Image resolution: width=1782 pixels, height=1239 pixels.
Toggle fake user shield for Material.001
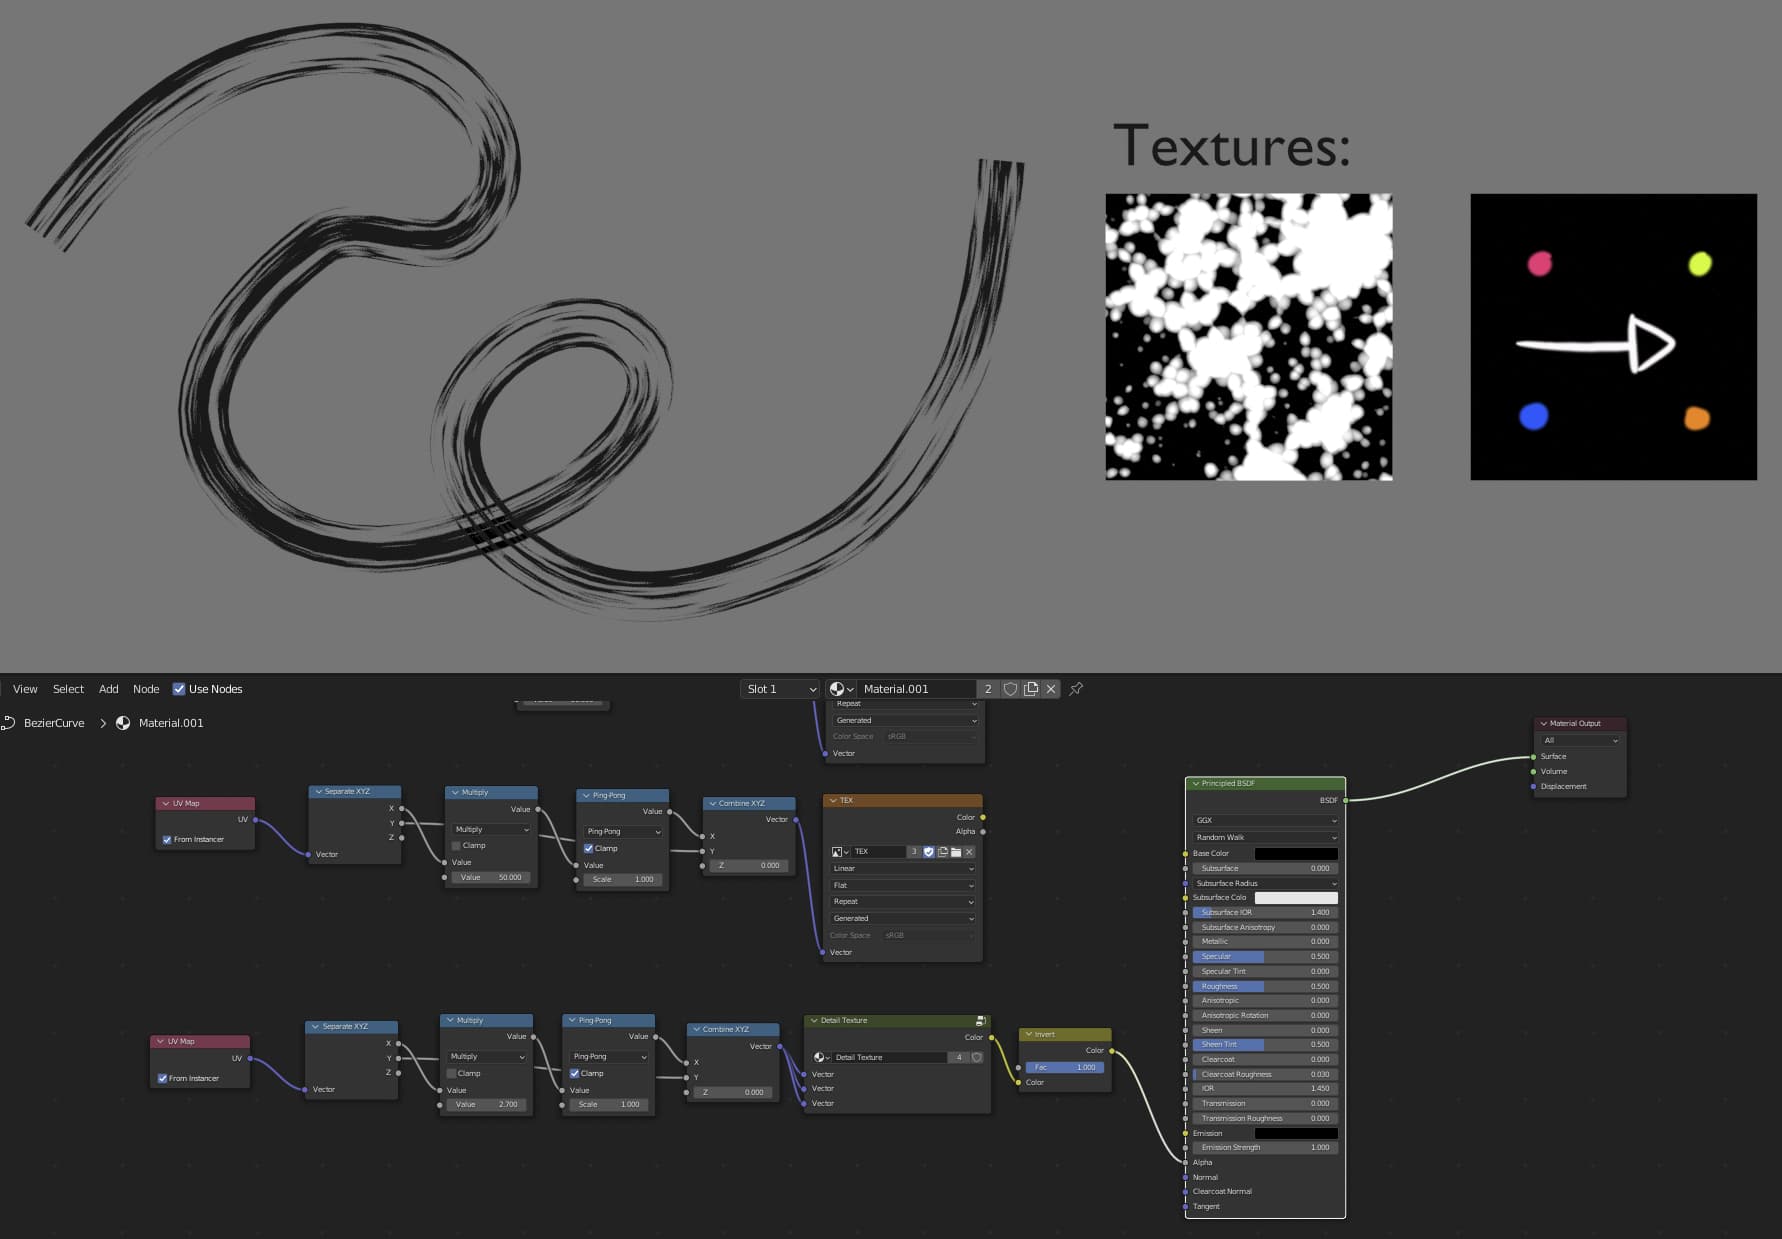pos(1010,689)
